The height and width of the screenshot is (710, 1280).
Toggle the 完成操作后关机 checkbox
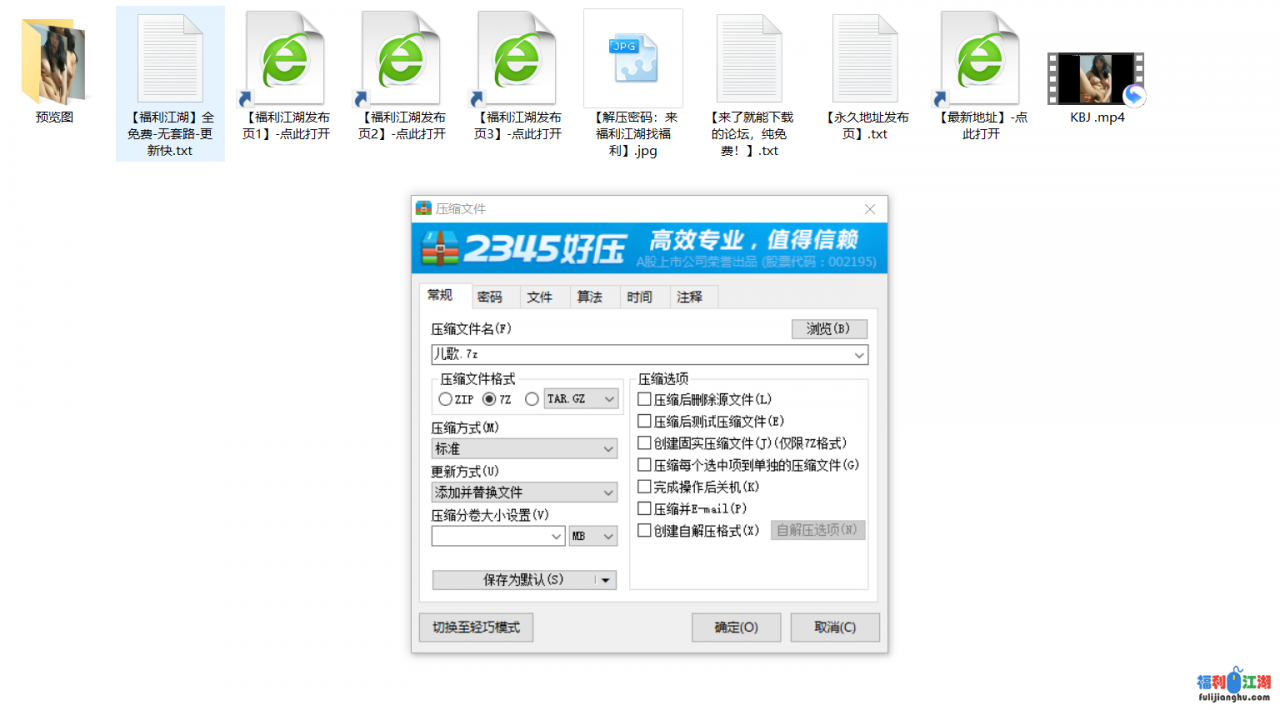(x=645, y=487)
